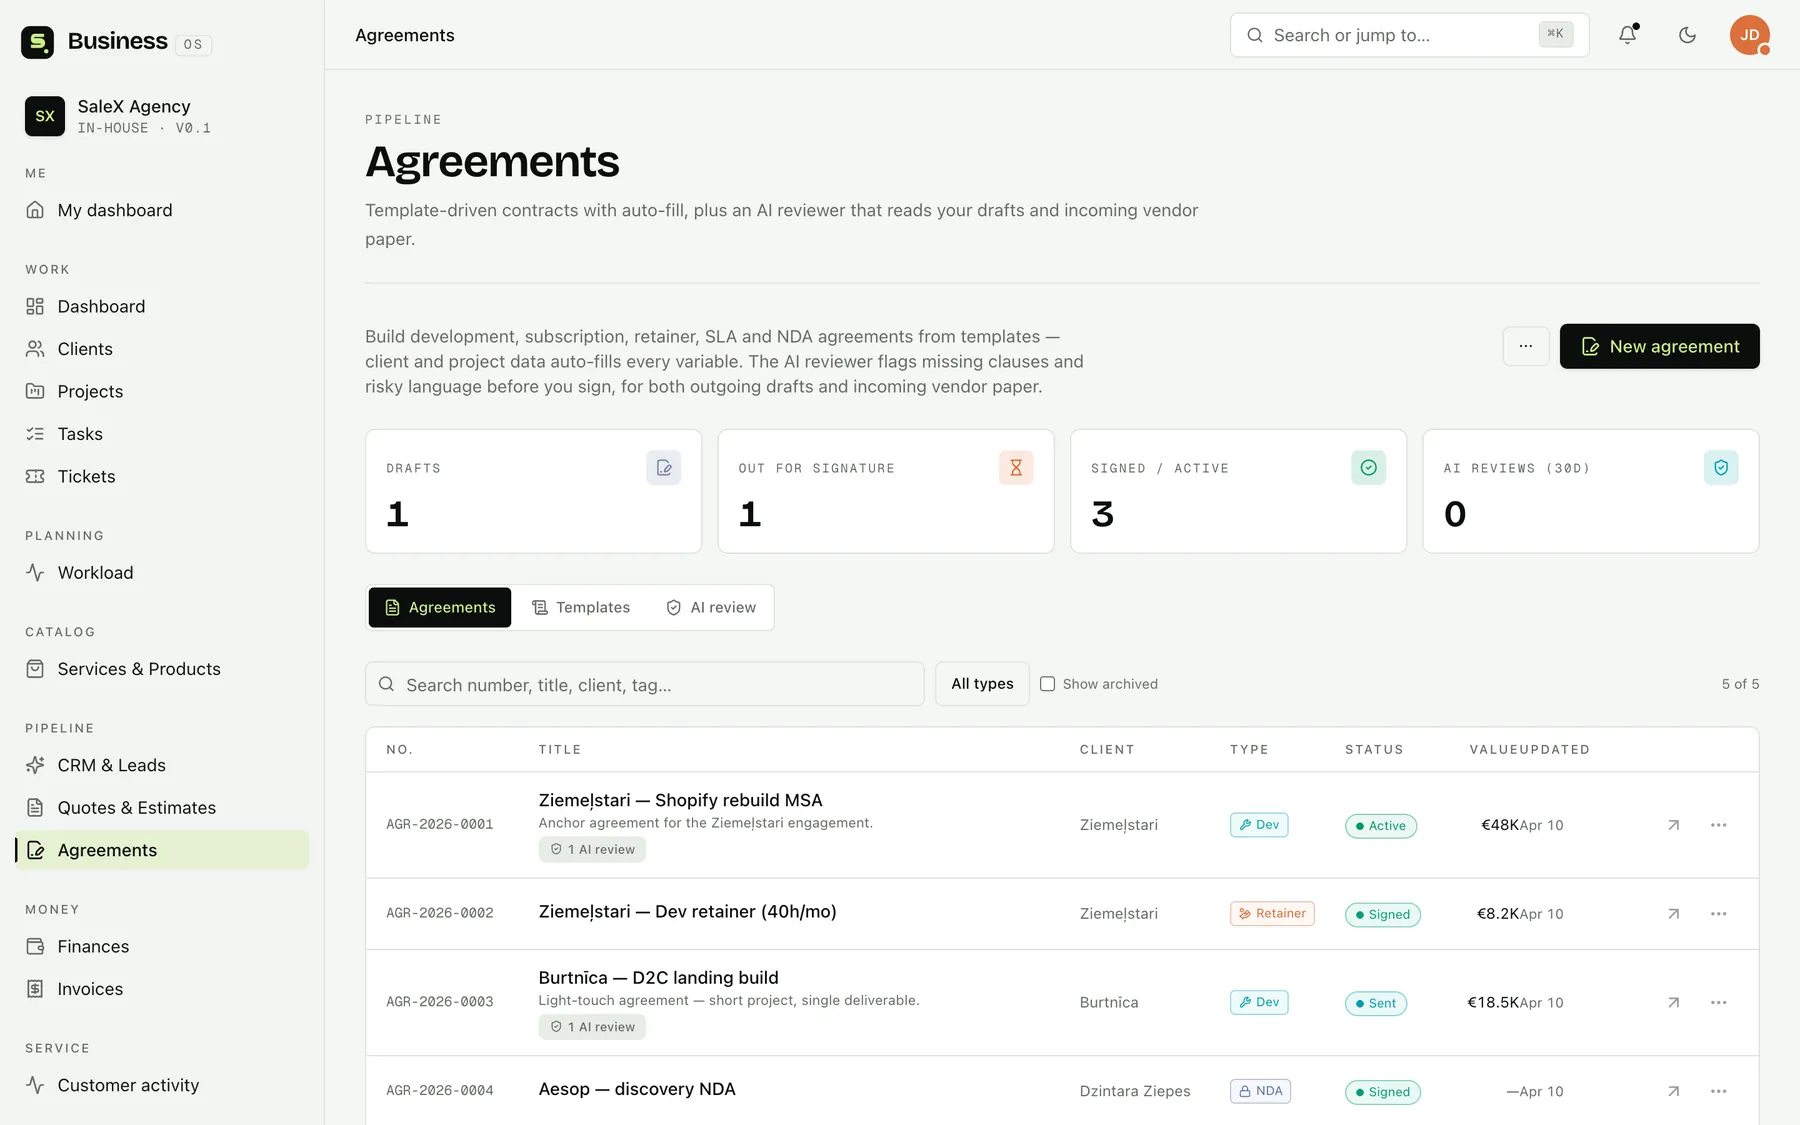
Task: Open external arrow for AGR-2026-0001
Action: coord(1673,825)
